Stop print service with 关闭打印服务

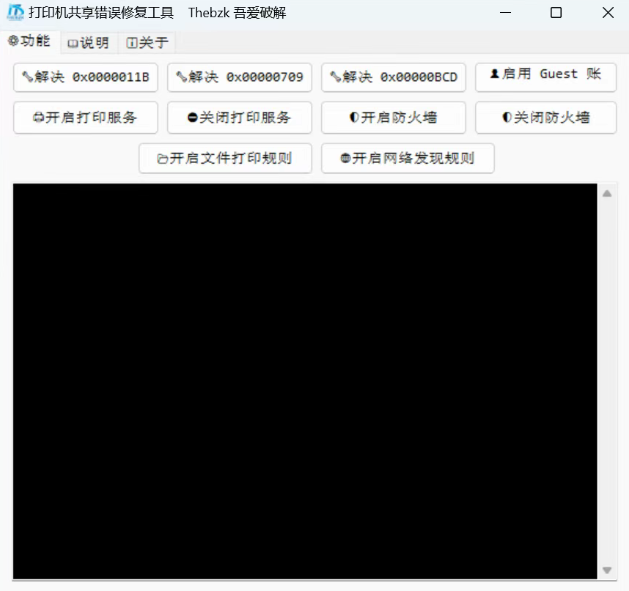pos(239,118)
